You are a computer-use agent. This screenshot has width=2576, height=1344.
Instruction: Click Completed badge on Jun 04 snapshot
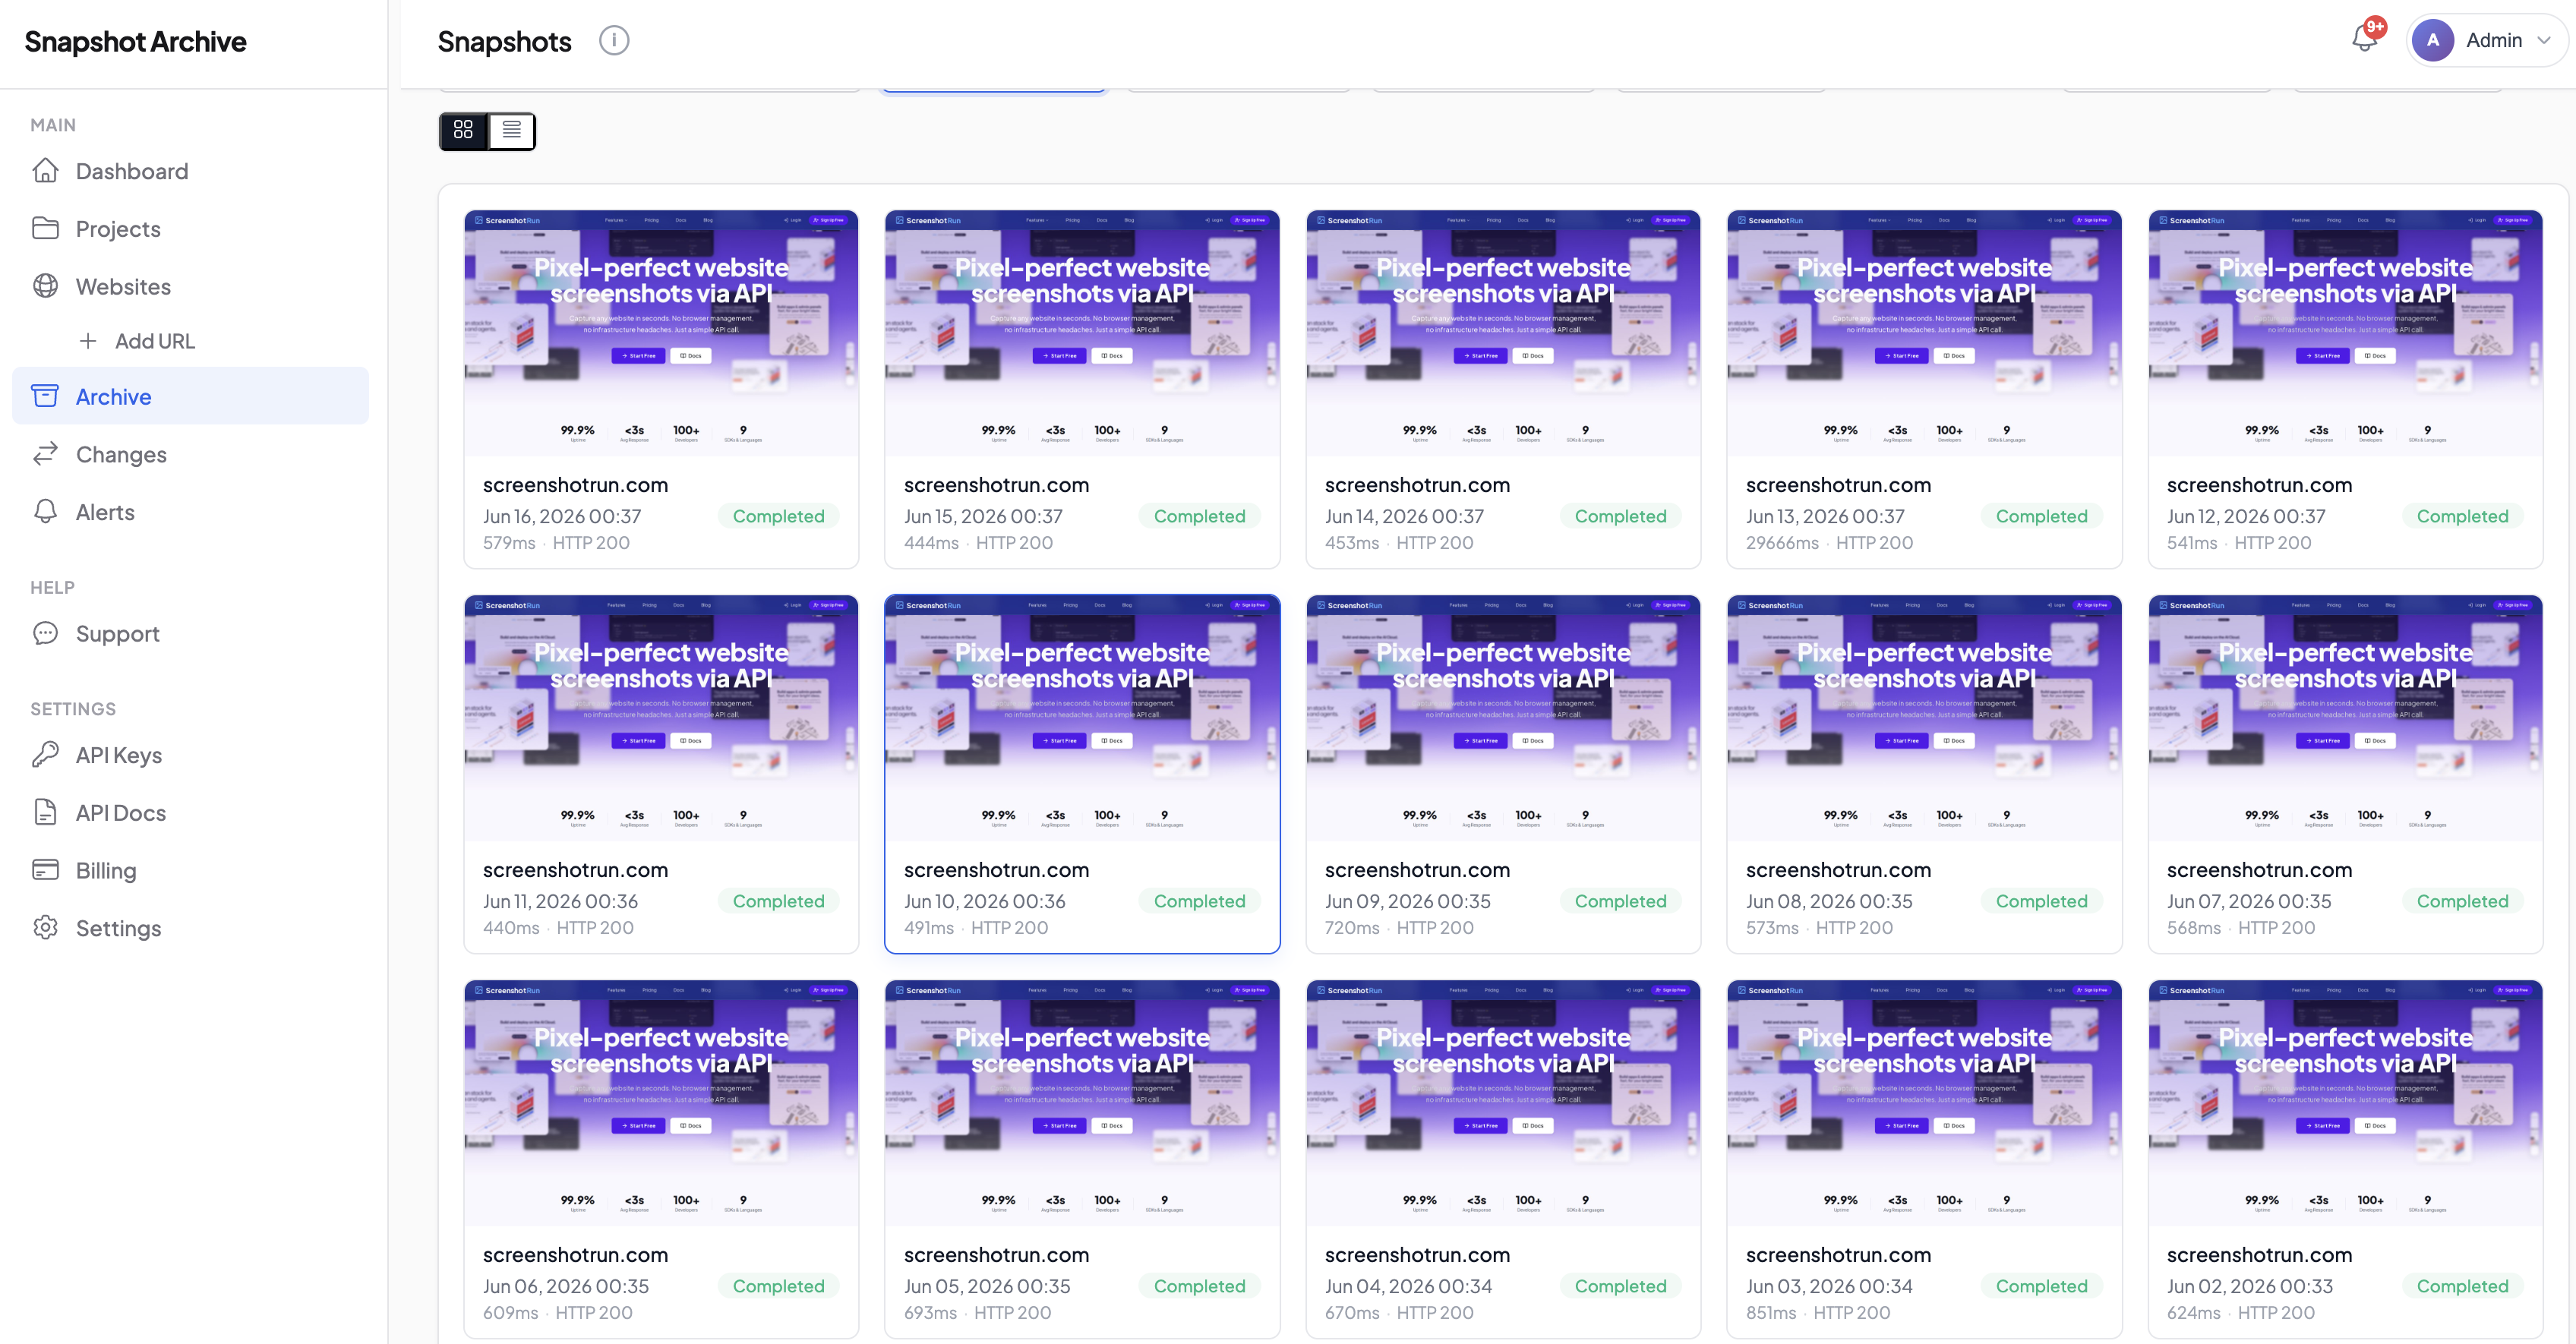pos(1620,1286)
